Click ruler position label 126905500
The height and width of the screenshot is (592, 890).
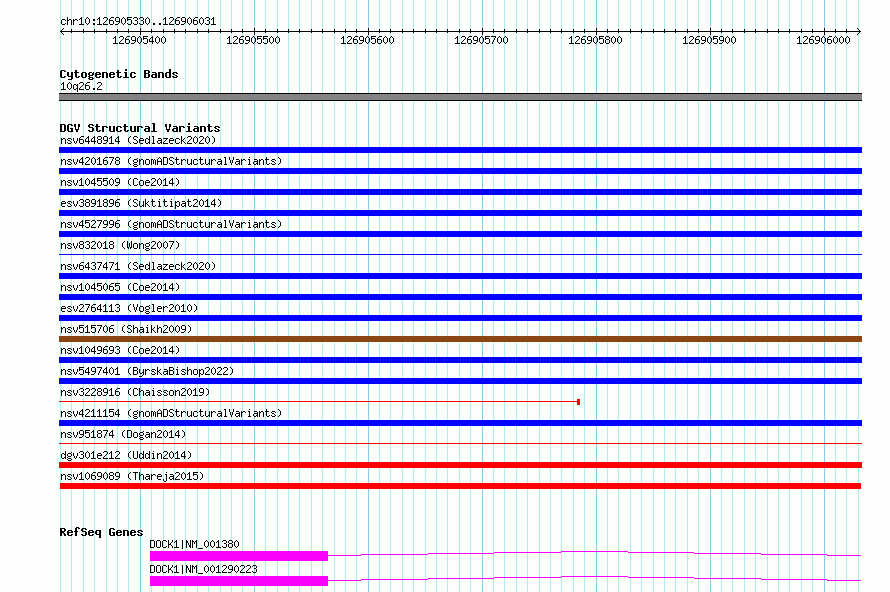point(253,40)
